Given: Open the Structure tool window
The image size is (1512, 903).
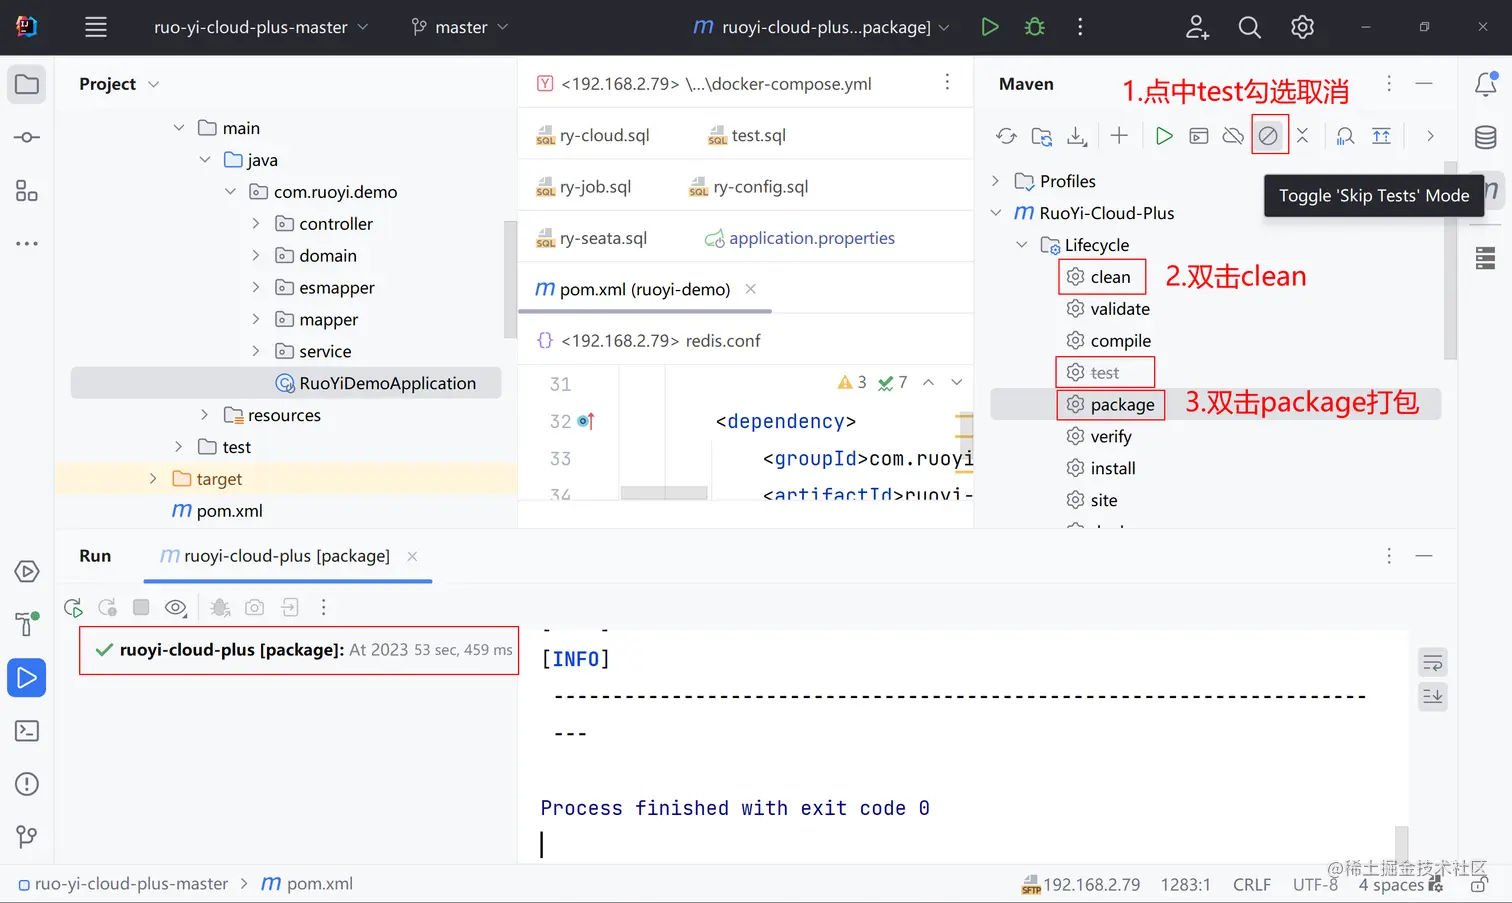Looking at the screenshot, I should click(27, 190).
